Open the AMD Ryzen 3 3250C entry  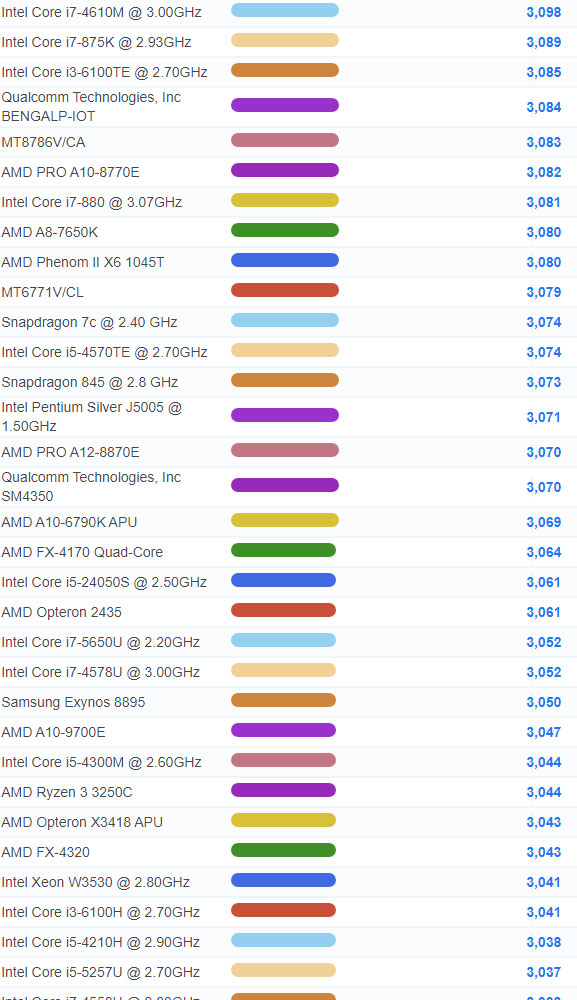pyautogui.click(x=67, y=792)
